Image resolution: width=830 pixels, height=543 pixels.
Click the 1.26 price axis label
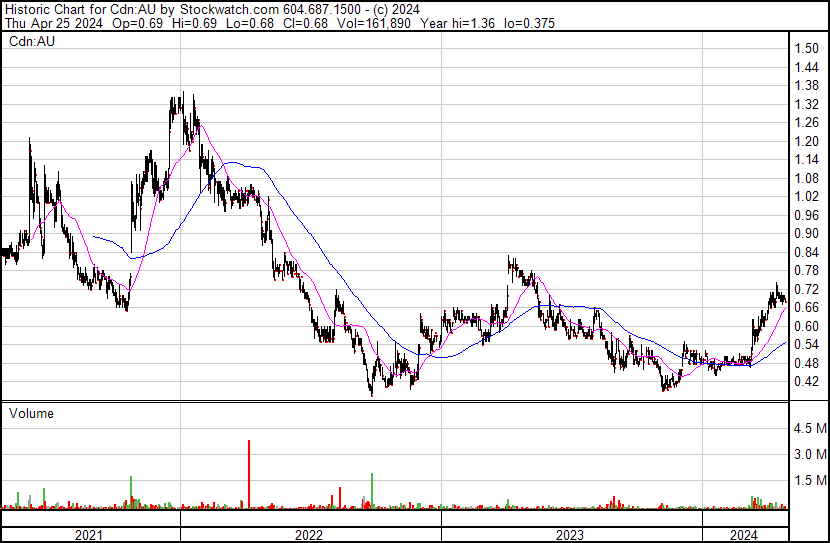[807, 122]
